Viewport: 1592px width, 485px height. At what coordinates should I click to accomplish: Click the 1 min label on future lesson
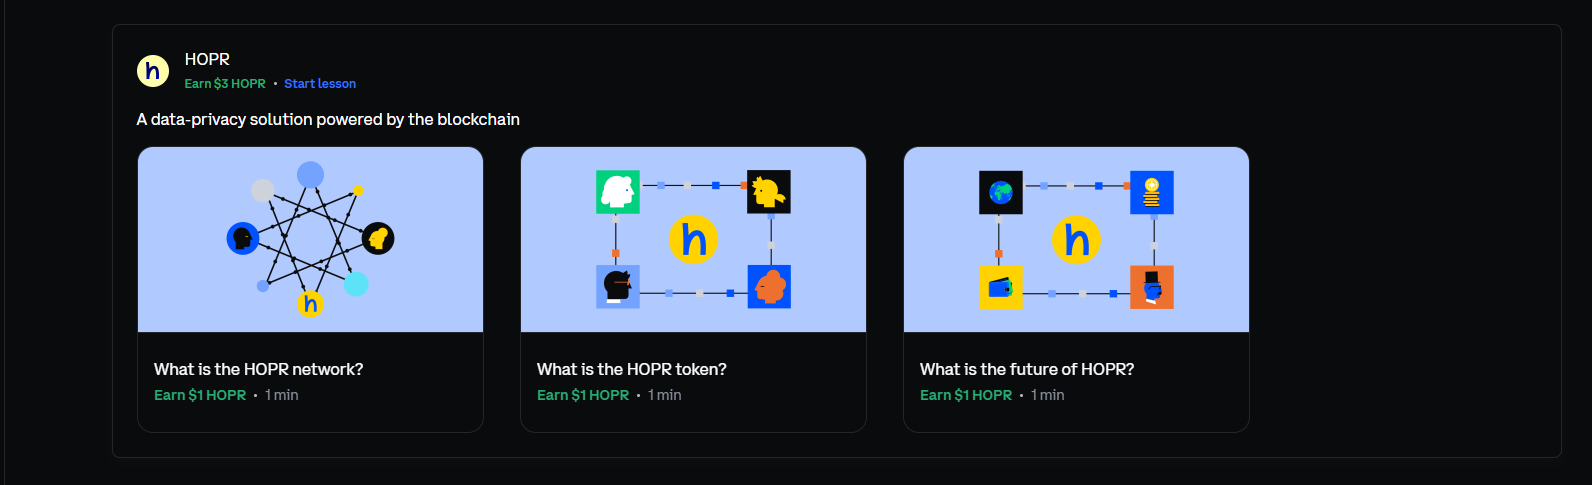coord(1048,395)
